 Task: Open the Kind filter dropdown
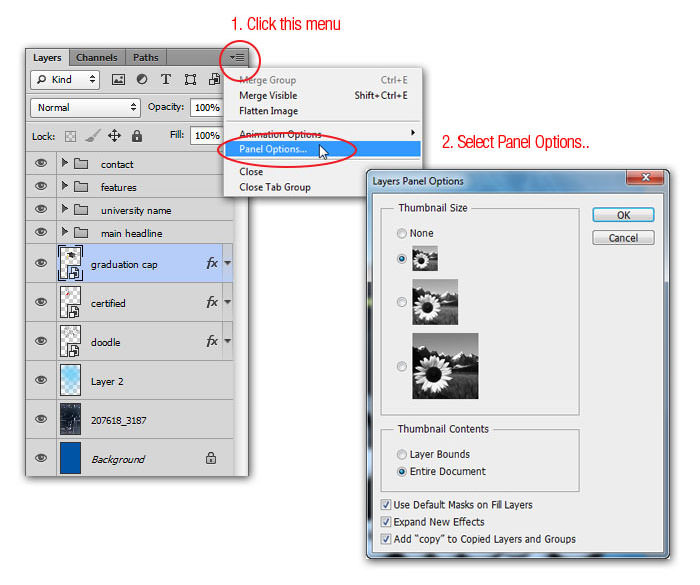coord(65,80)
